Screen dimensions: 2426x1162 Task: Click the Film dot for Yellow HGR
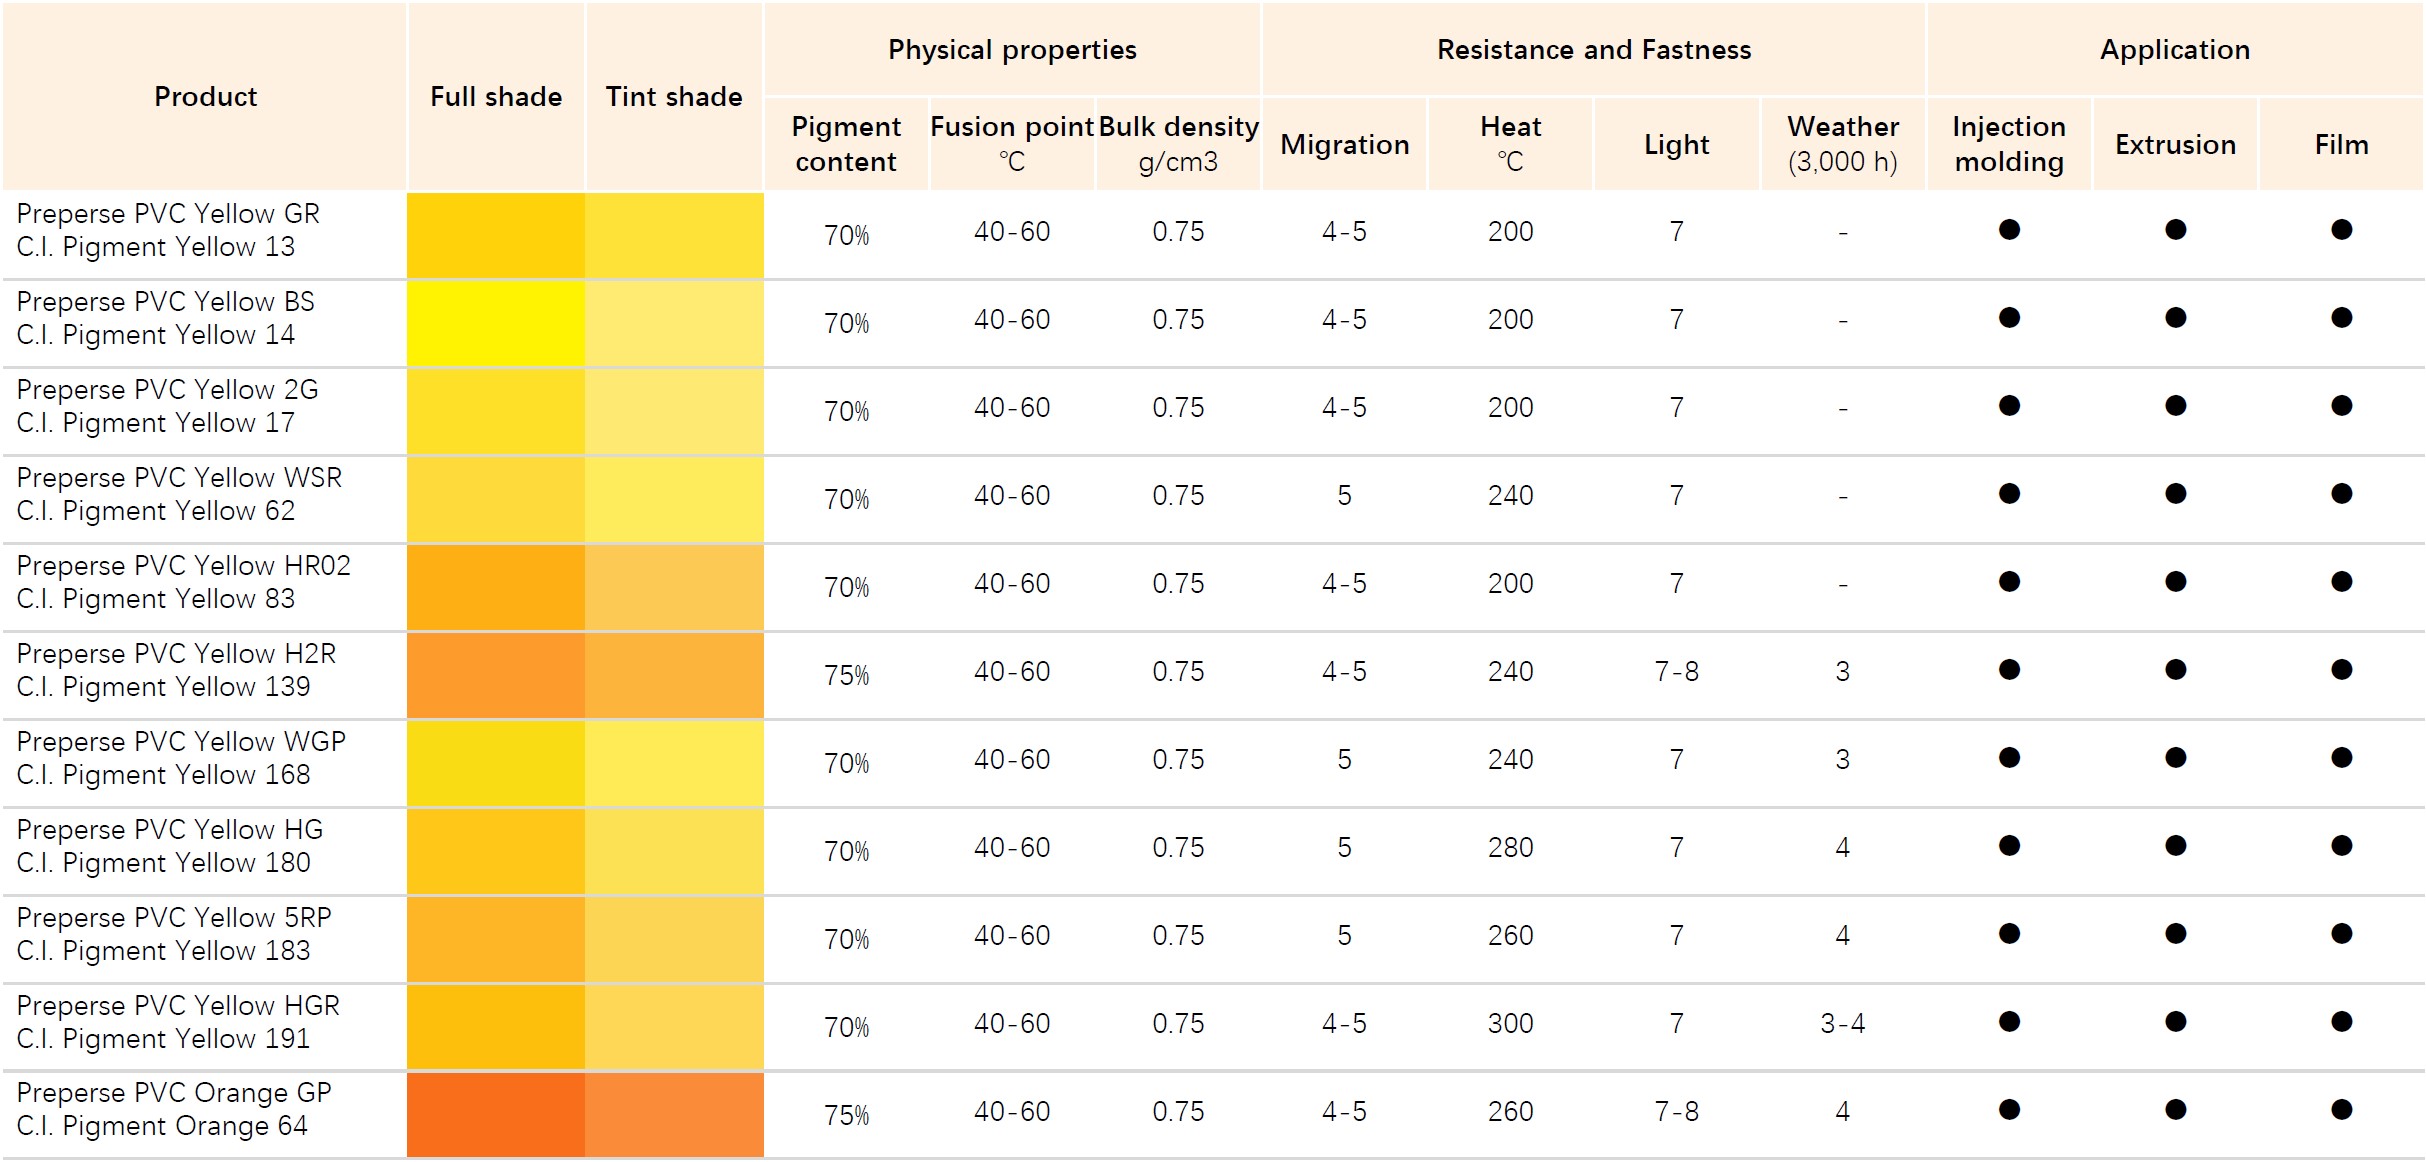[2341, 1022]
